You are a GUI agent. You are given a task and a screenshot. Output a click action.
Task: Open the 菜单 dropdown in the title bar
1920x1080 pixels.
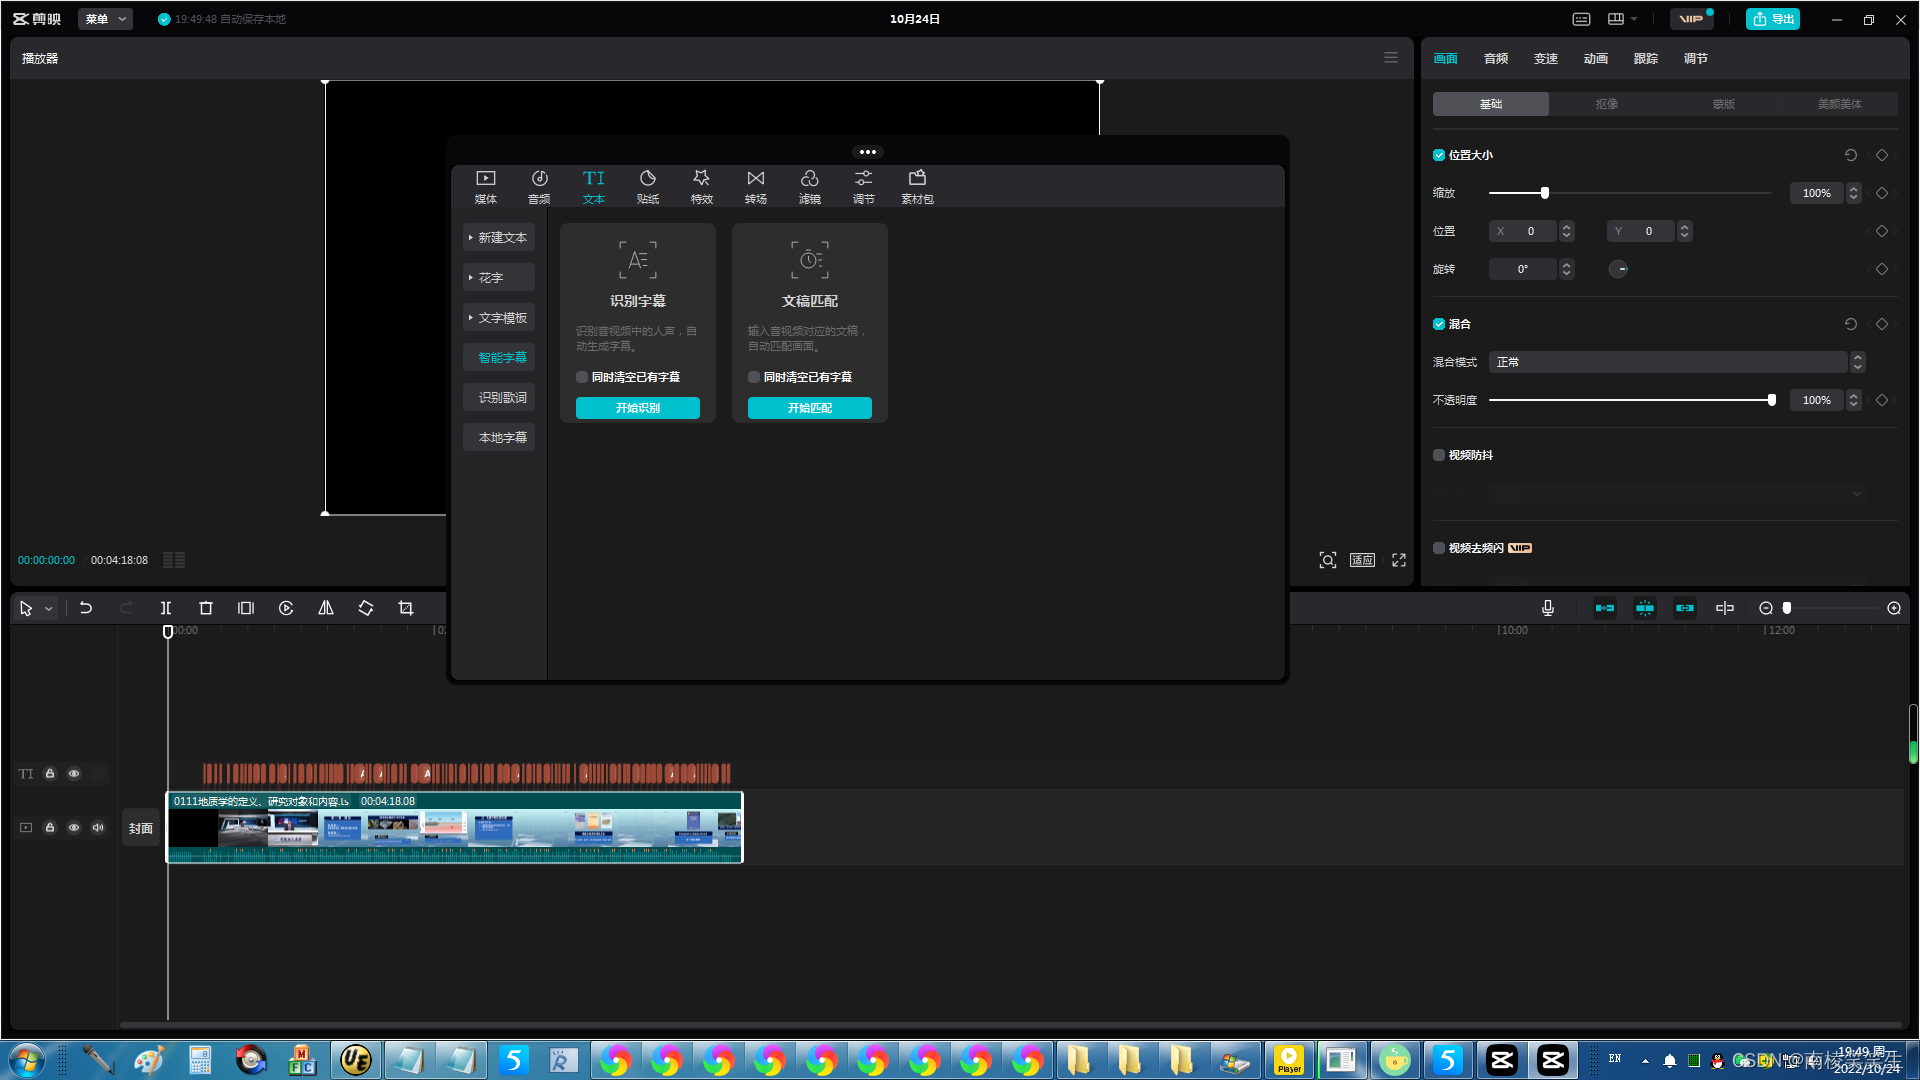pyautogui.click(x=105, y=19)
